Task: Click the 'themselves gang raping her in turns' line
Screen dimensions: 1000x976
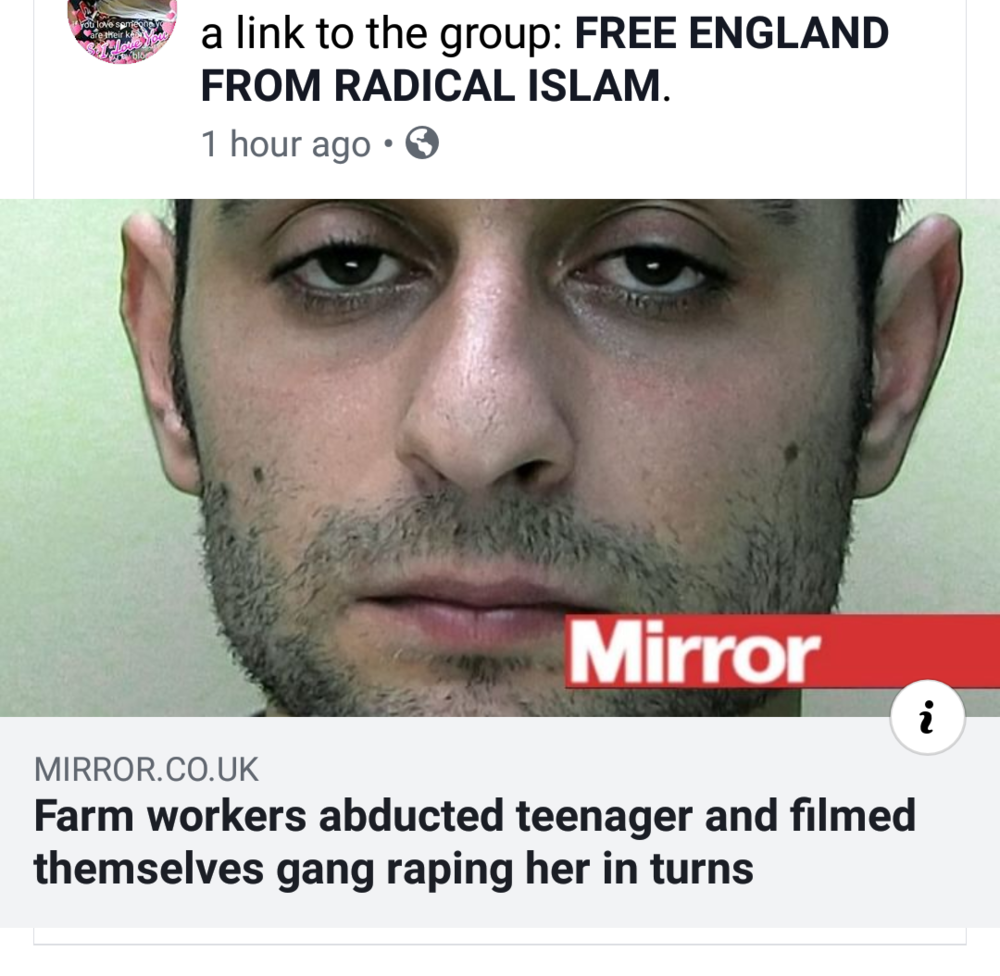Action: pos(393,868)
